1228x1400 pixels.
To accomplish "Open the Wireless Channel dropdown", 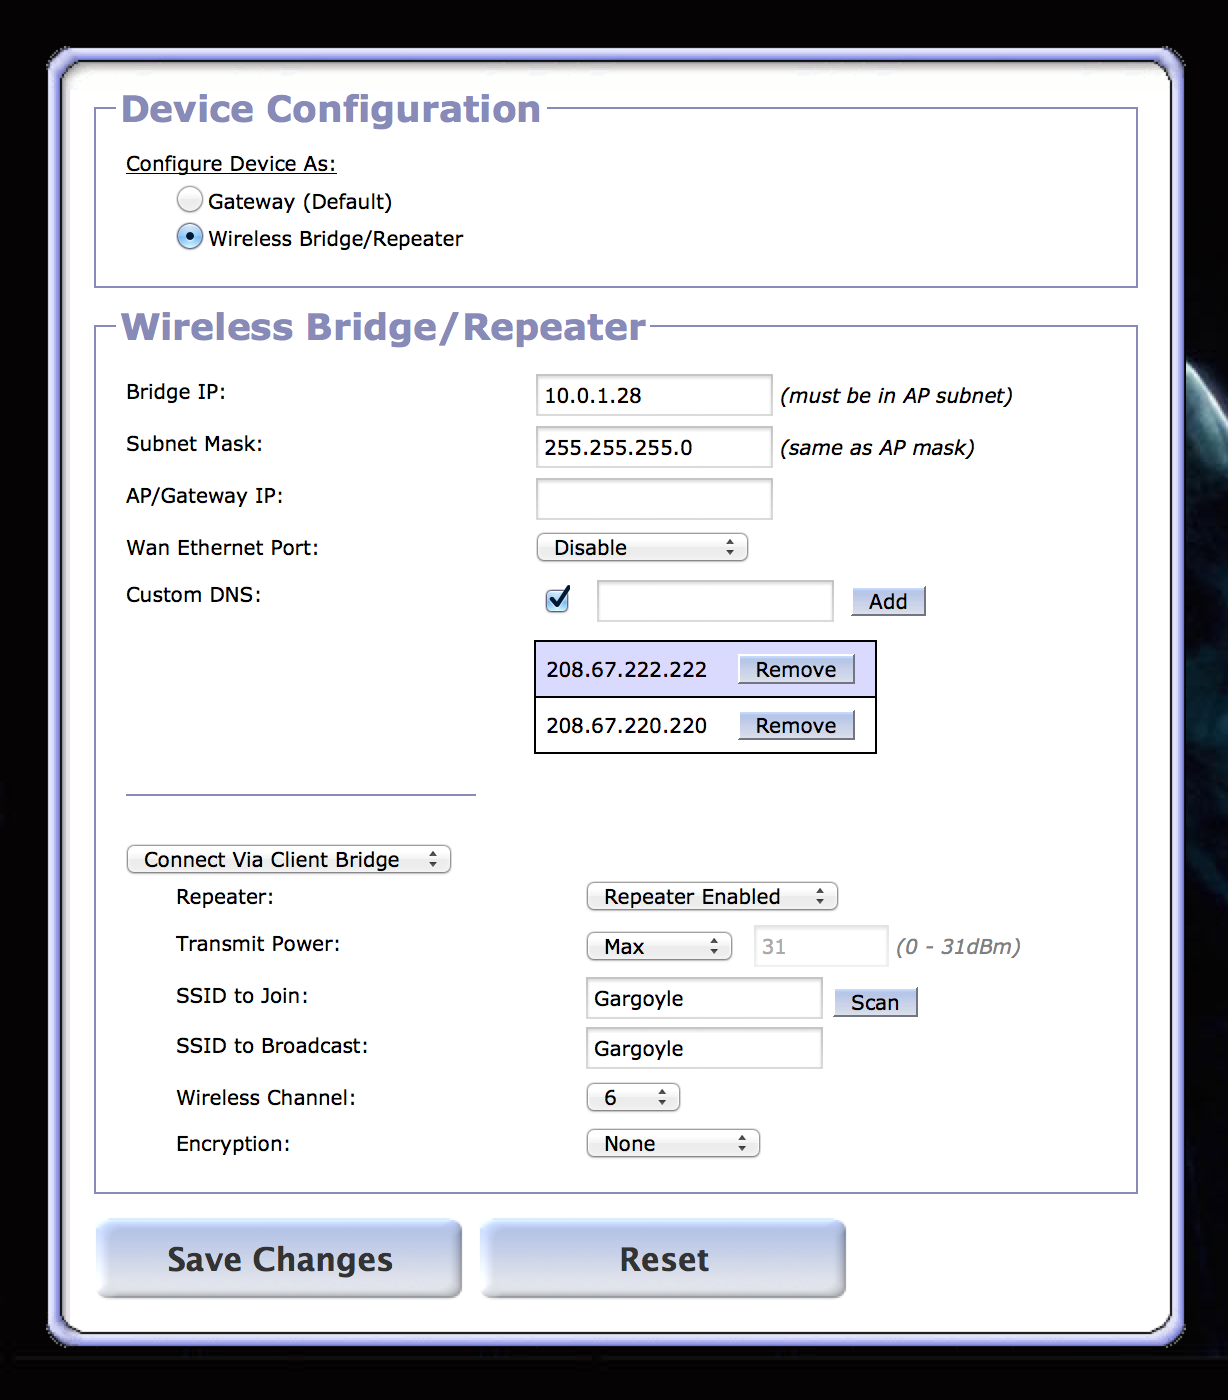I will click(x=633, y=1097).
